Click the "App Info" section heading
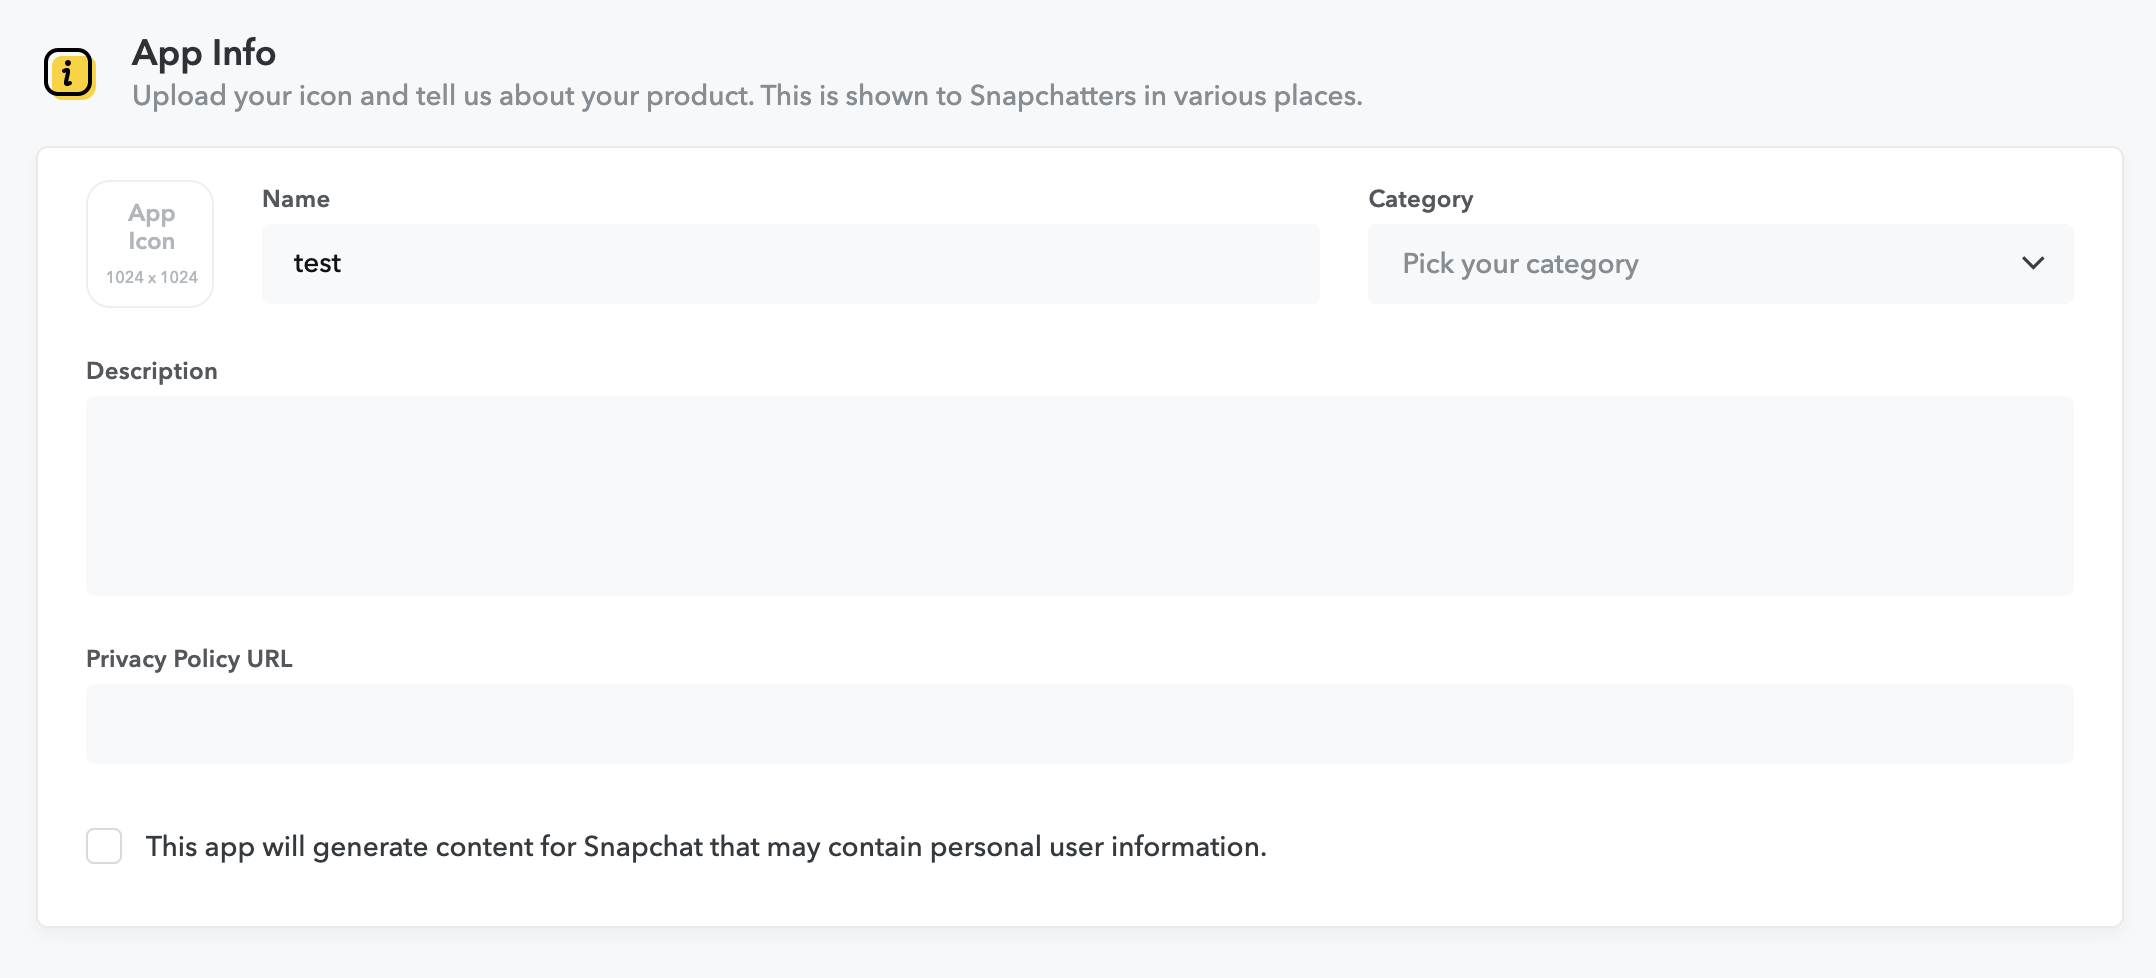 204,53
